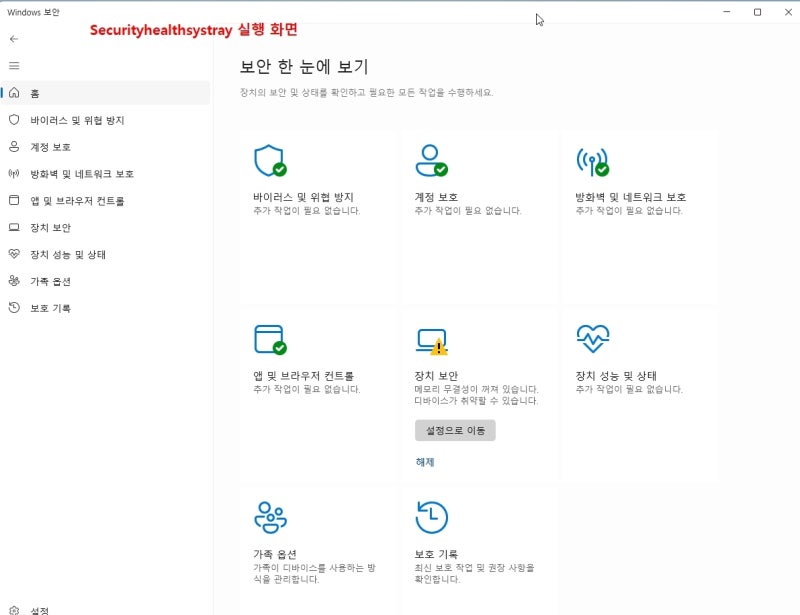Click the back arrow at the top left

15,39
